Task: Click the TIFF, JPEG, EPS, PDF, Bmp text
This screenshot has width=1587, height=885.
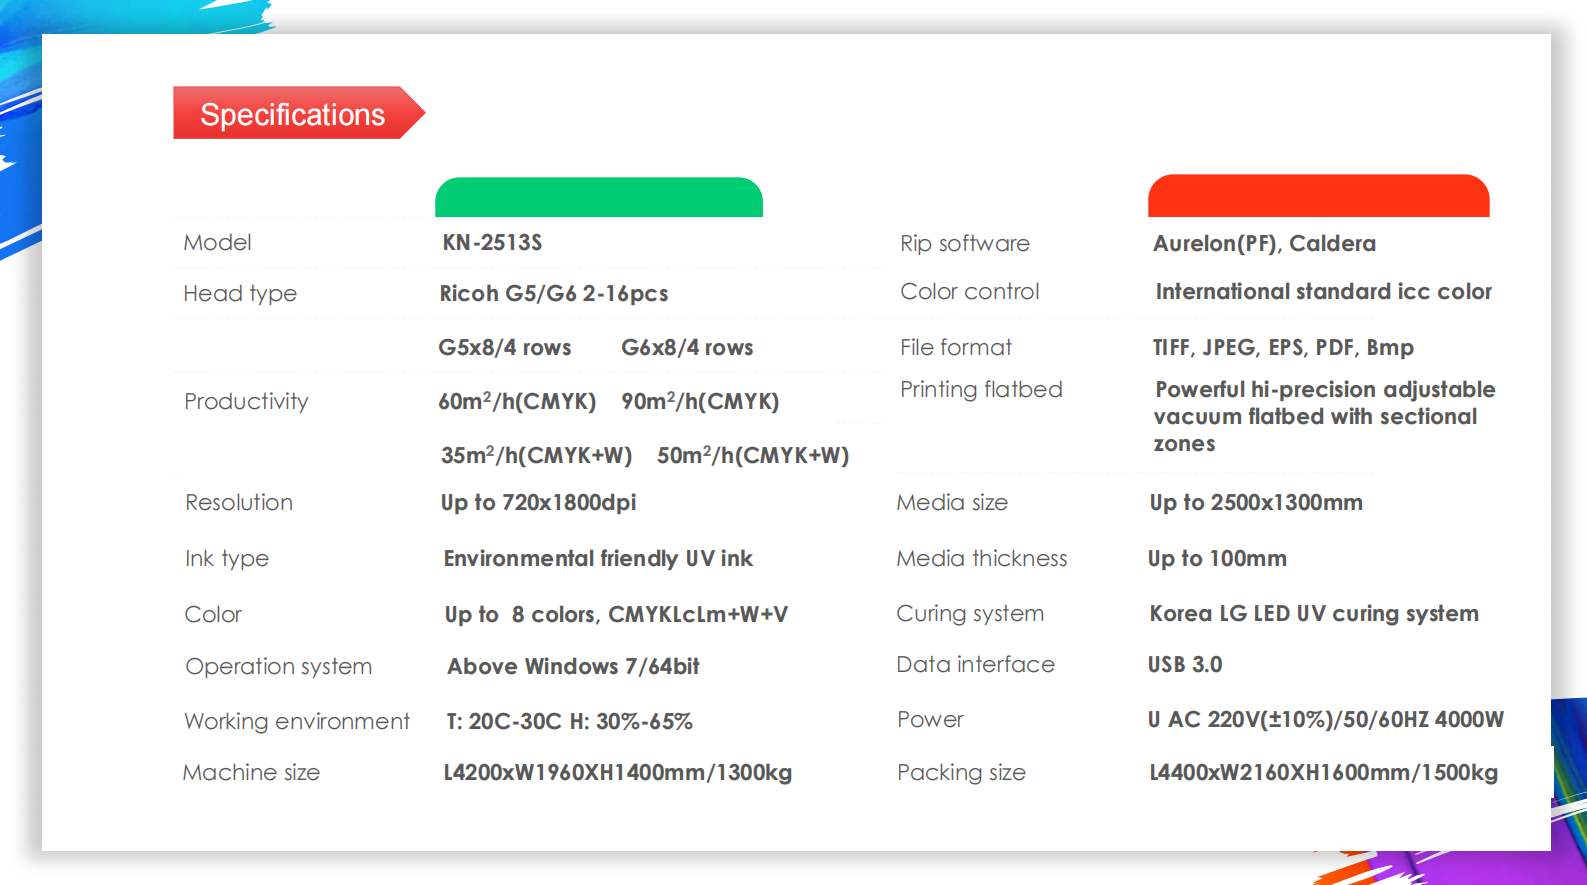Action: tap(1283, 348)
